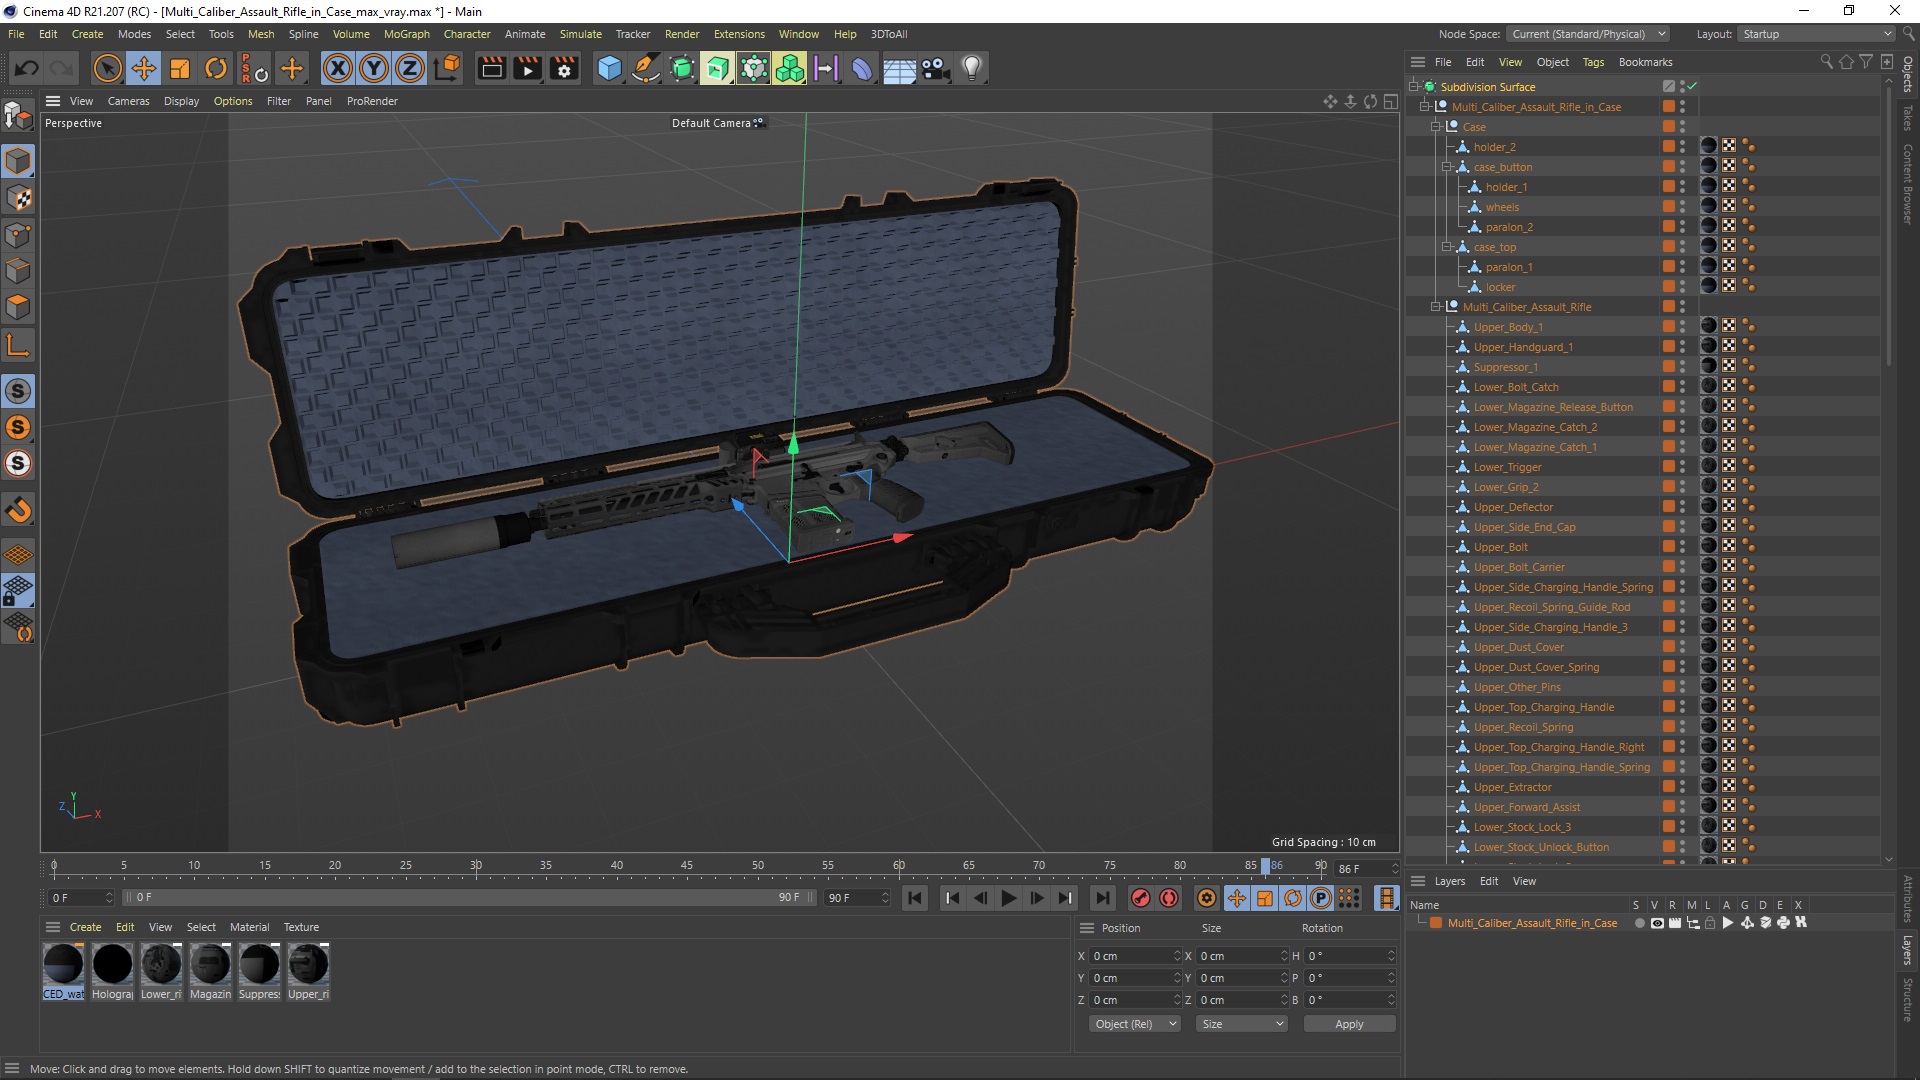This screenshot has width=1920, height=1080.
Task: Click Render View clapperboard icon
Action: [x=491, y=68]
